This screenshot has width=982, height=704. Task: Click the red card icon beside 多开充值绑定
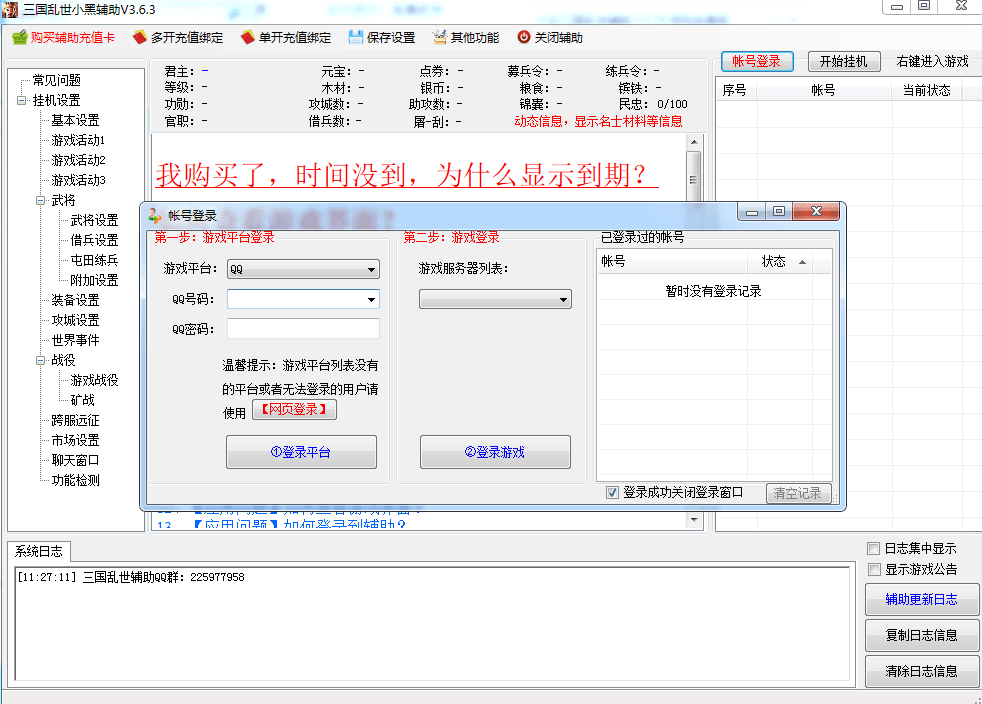(140, 38)
